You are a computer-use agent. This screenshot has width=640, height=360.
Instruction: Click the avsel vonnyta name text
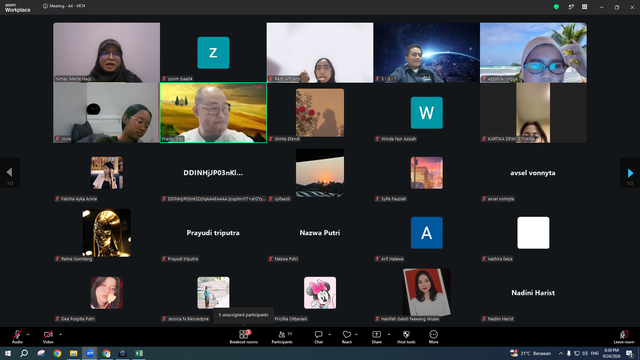click(533, 173)
